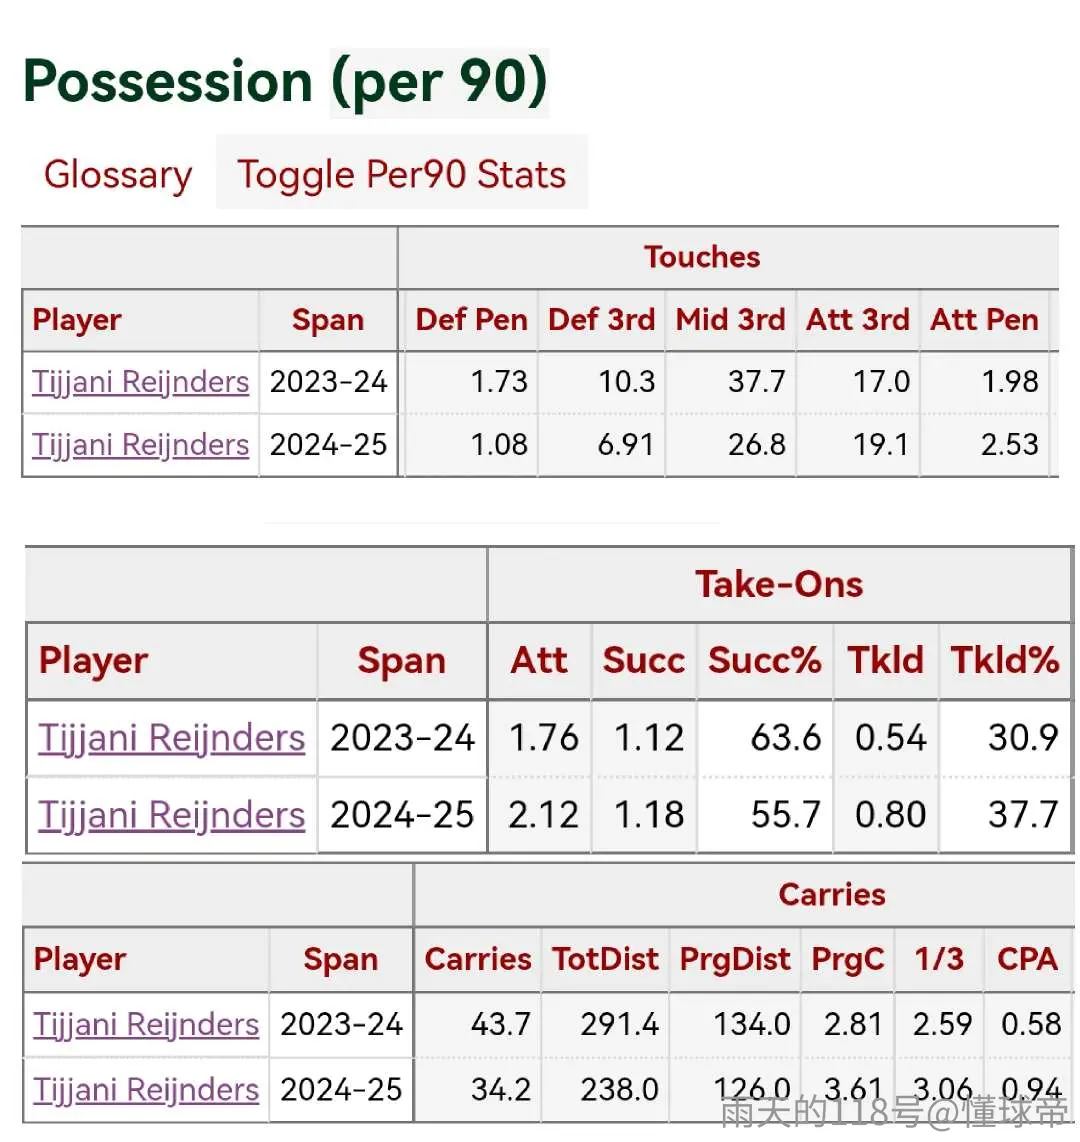Sort Touches table by Att Pen column
1080x1142 pixels.
(x=985, y=320)
